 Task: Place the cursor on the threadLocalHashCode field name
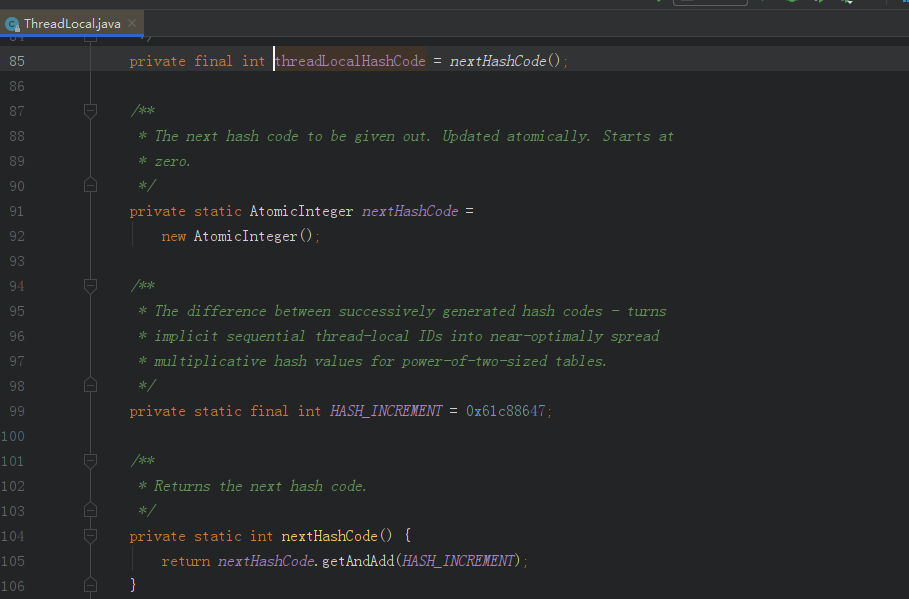[350, 61]
